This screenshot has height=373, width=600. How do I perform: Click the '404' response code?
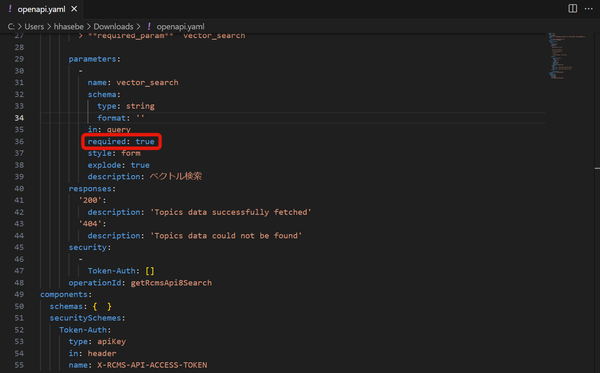click(90, 224)
